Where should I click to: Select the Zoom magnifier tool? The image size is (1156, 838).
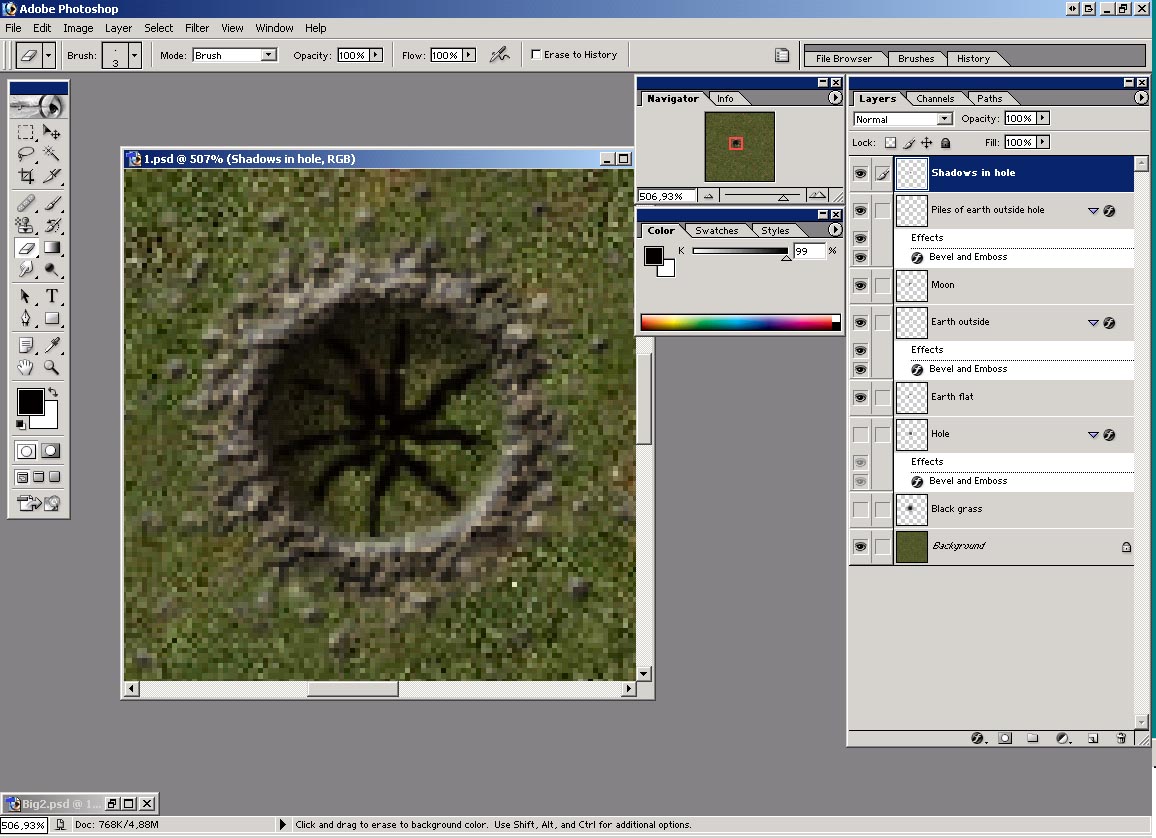(x=52, y=367)
